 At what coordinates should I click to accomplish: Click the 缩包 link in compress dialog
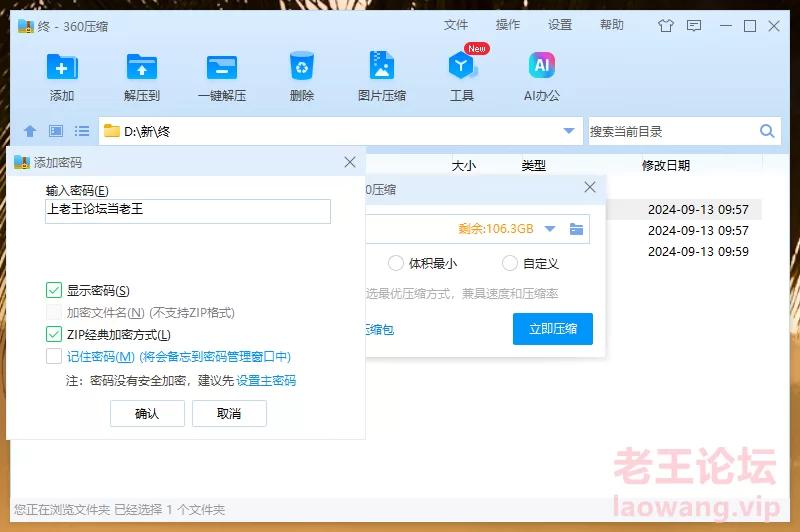[381, 330]
